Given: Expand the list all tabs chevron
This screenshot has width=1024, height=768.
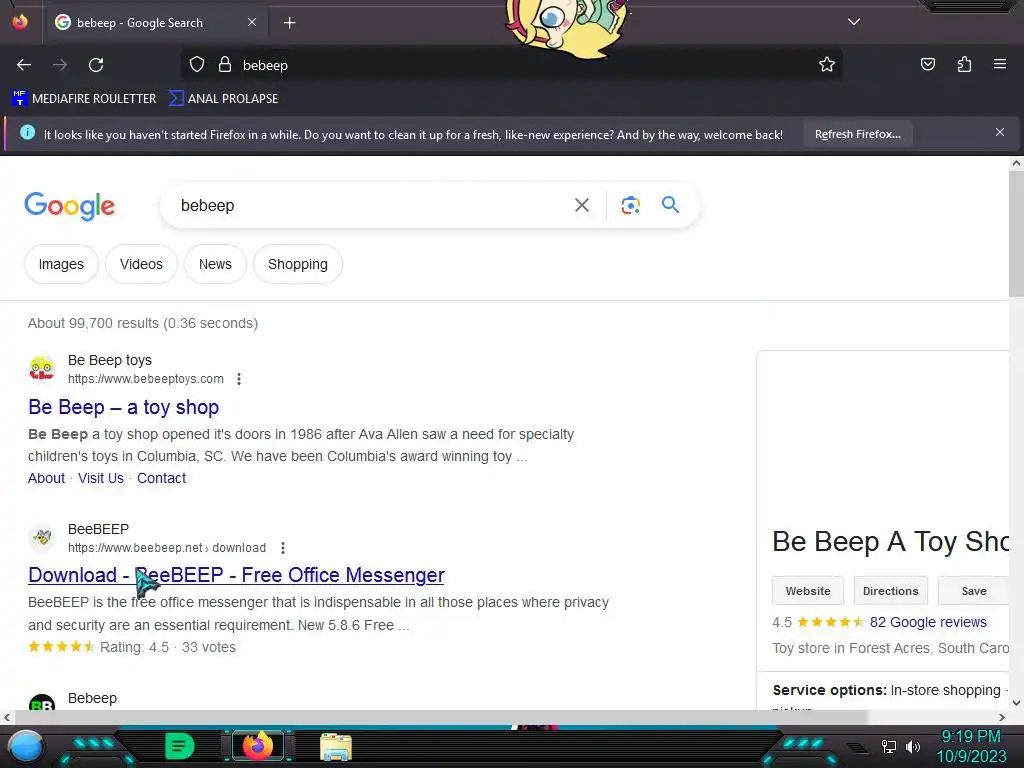Looking at the screenshot, I should click(854, 22).
